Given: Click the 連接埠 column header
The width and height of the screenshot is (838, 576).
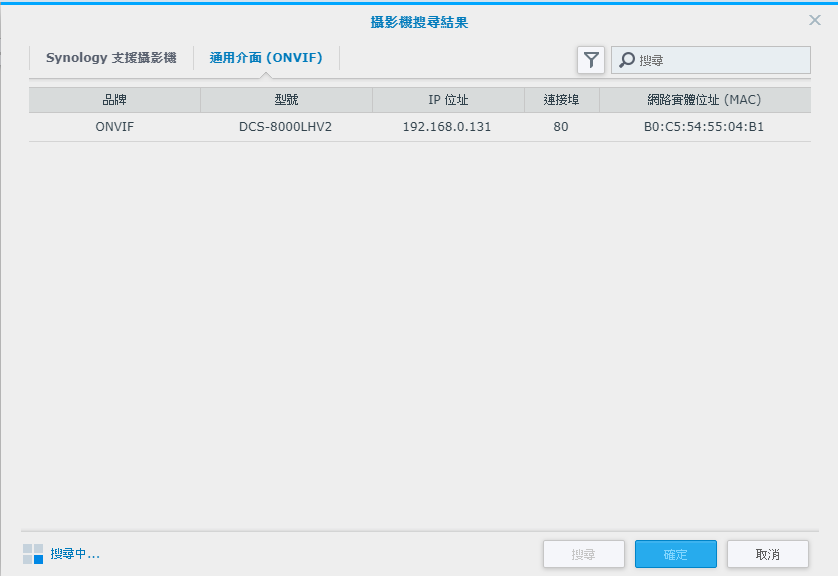Looking at the screenshot, I should pos(561,100).
